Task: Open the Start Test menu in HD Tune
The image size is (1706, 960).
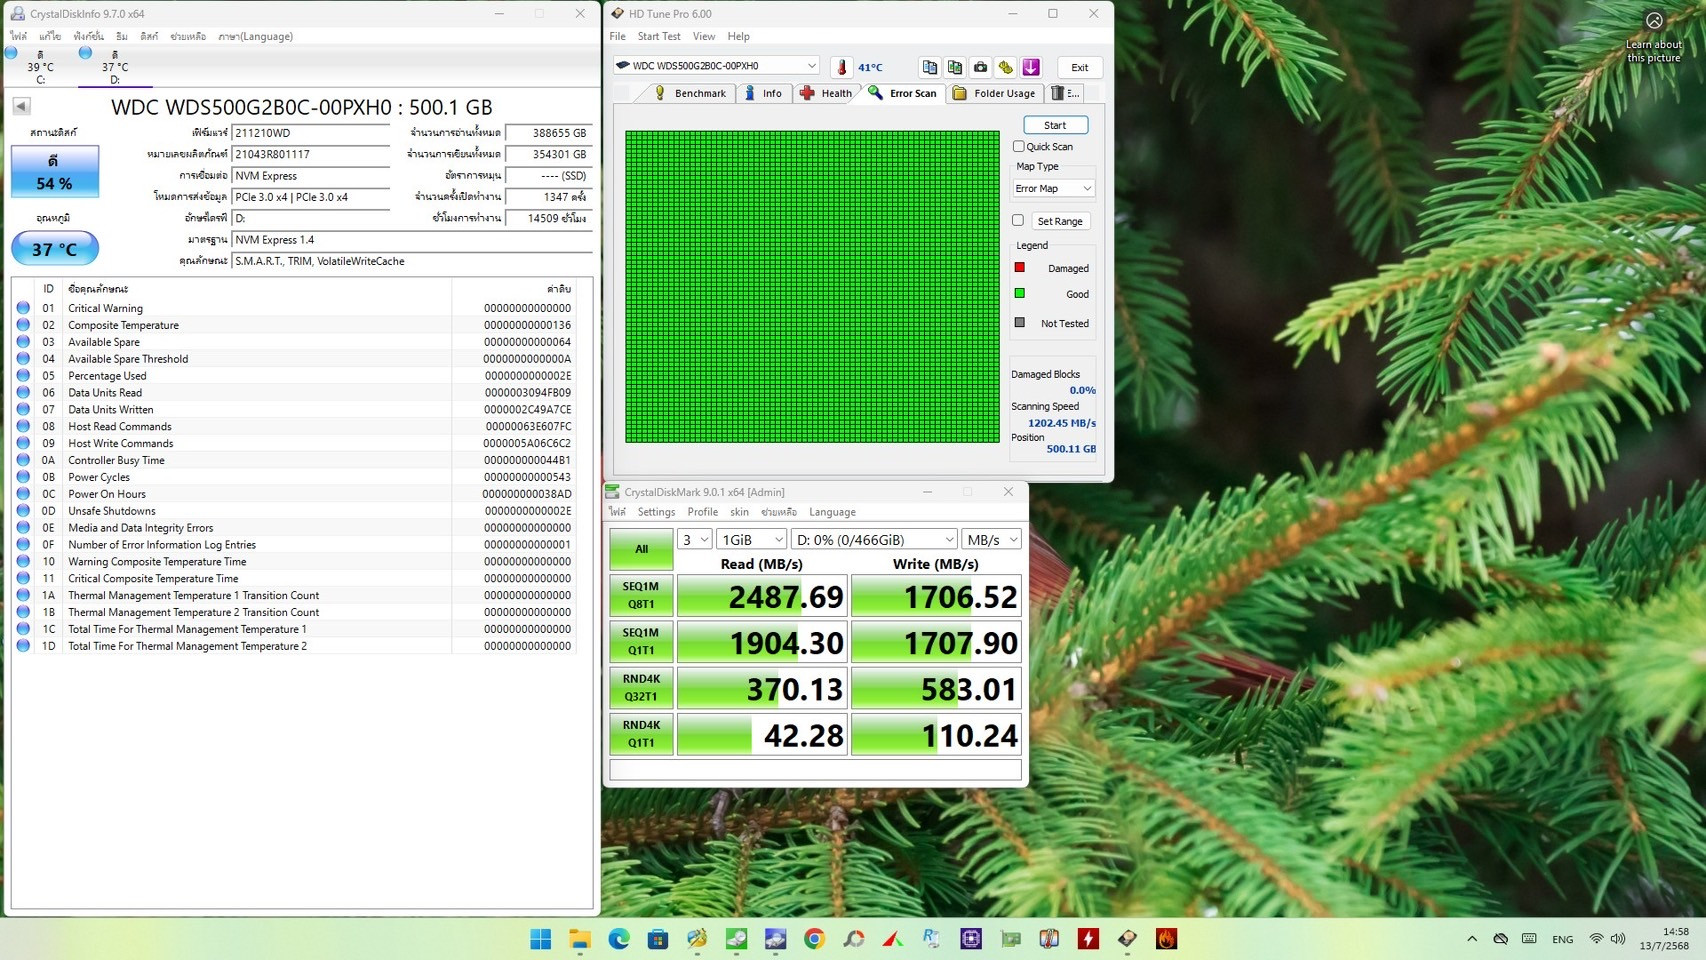Action: pos(659,36)
